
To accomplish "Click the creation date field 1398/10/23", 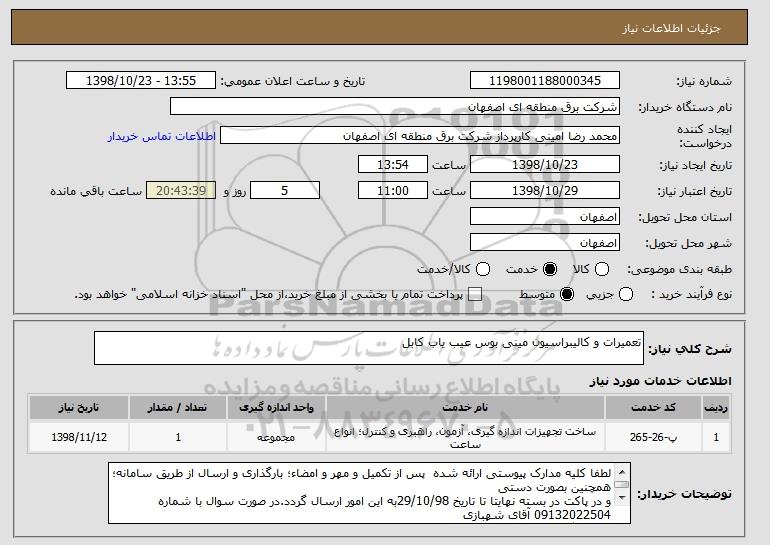I will [545, 164].
